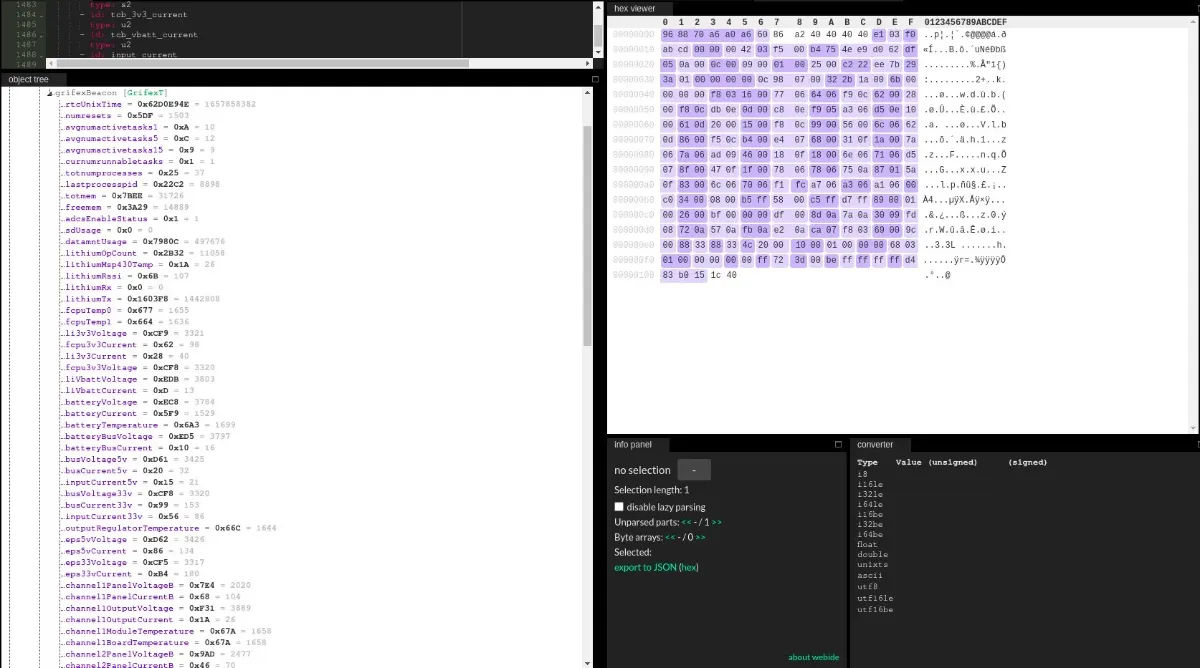1200x668 pixels.
Task: Fold code at line 1484
Action: [x=40, y=16]
